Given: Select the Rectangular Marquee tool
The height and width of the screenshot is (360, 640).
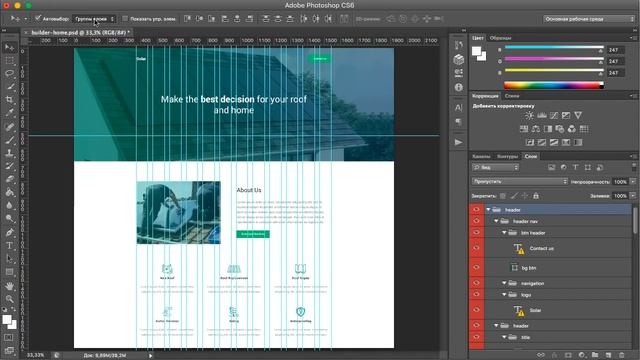Looking at the screenshot, I should pyautogui.click(x=9, y=61).
